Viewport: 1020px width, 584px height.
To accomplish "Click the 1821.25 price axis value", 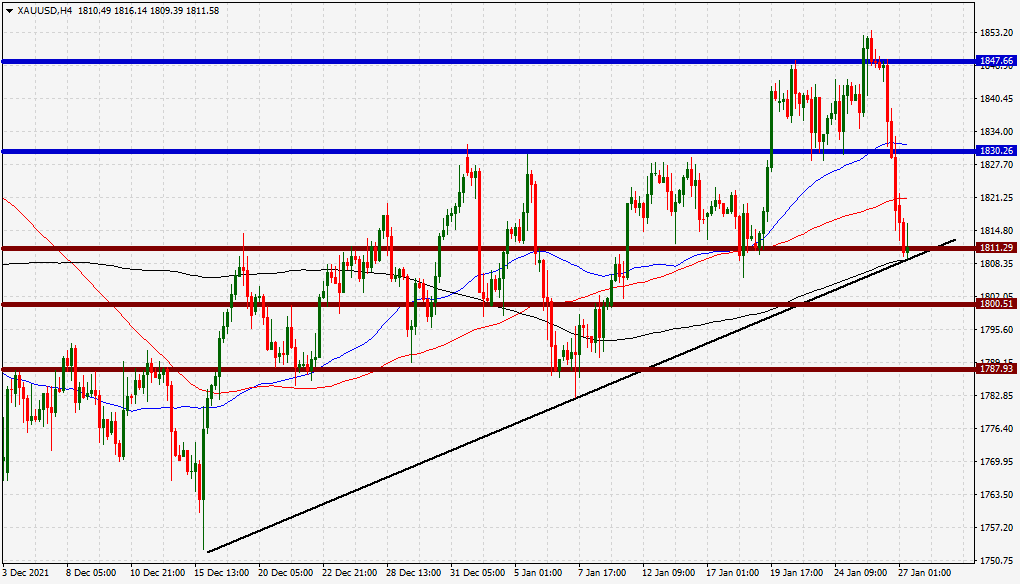I will coord(996,198).
